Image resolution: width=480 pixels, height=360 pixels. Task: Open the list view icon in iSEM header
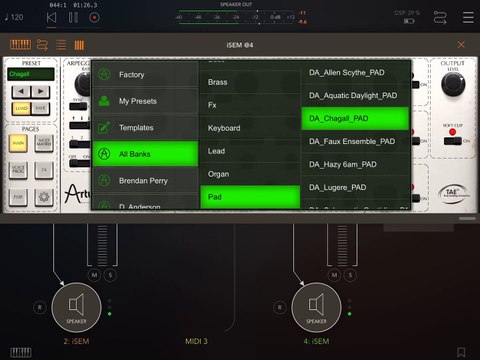(61, 45)
